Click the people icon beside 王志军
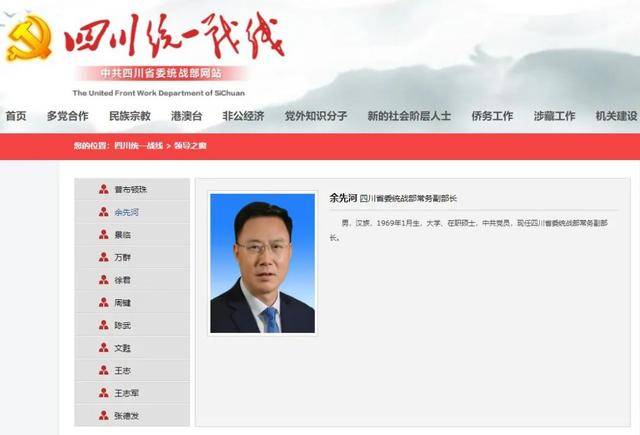This screenshot has height=435, width=640. point(104,393)
